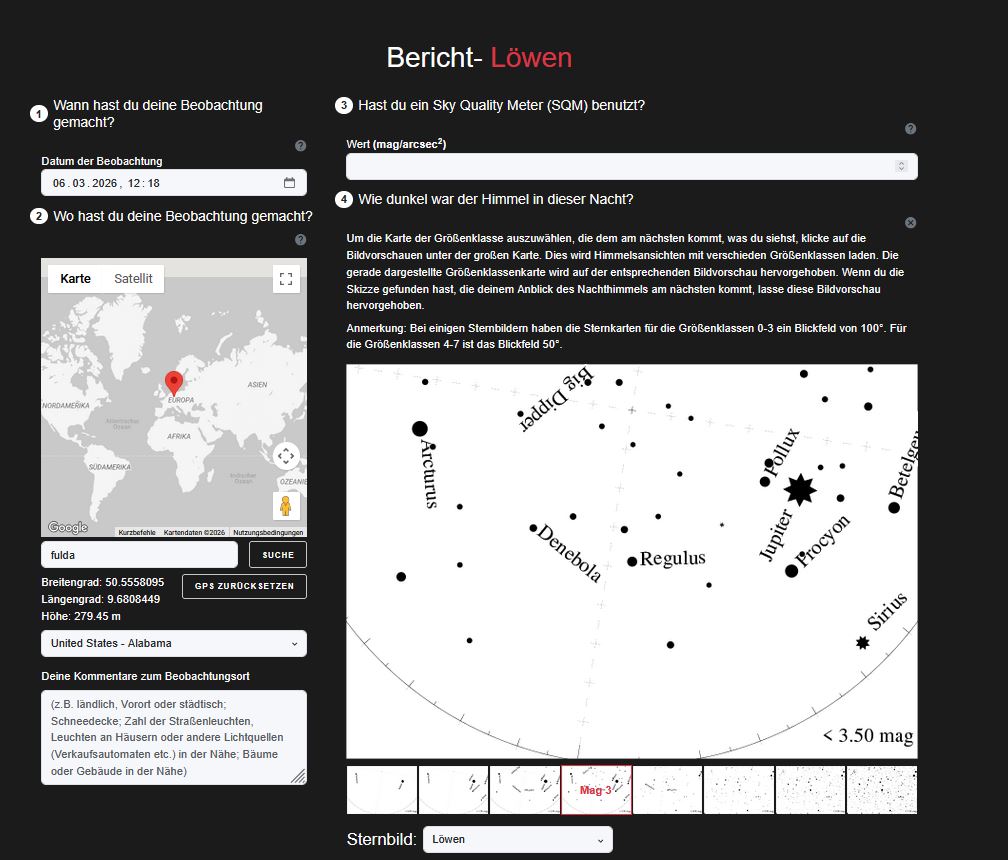Click help icon below location question

[x=300, y=240]
